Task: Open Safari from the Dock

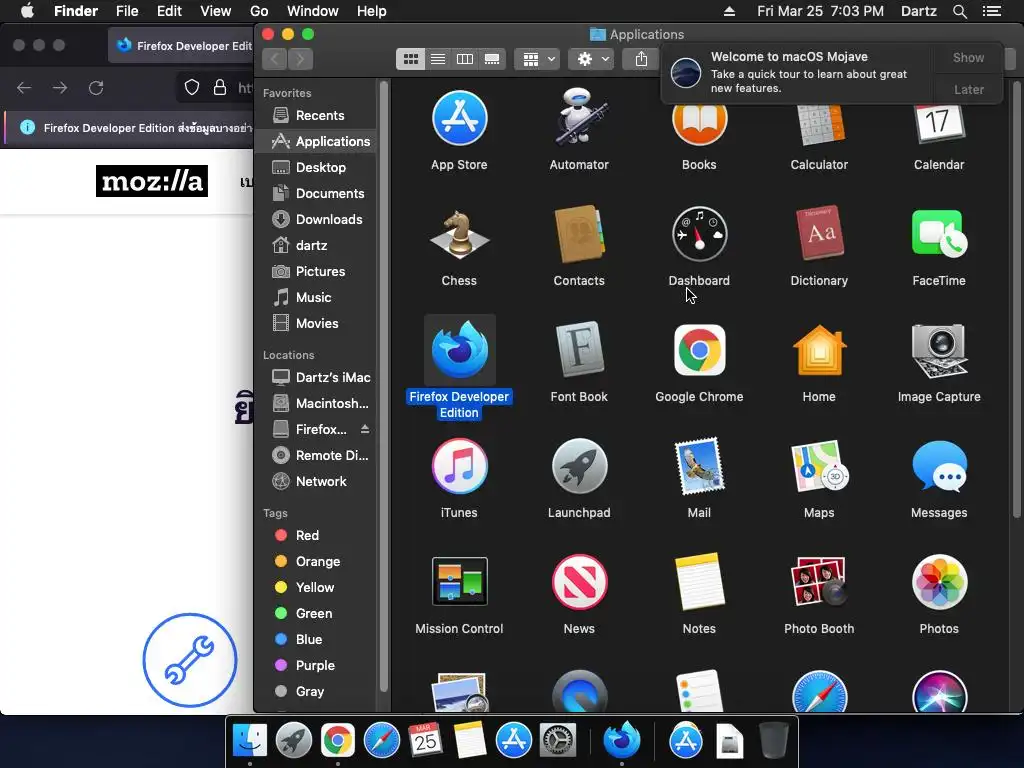Action: coord(381,741)
